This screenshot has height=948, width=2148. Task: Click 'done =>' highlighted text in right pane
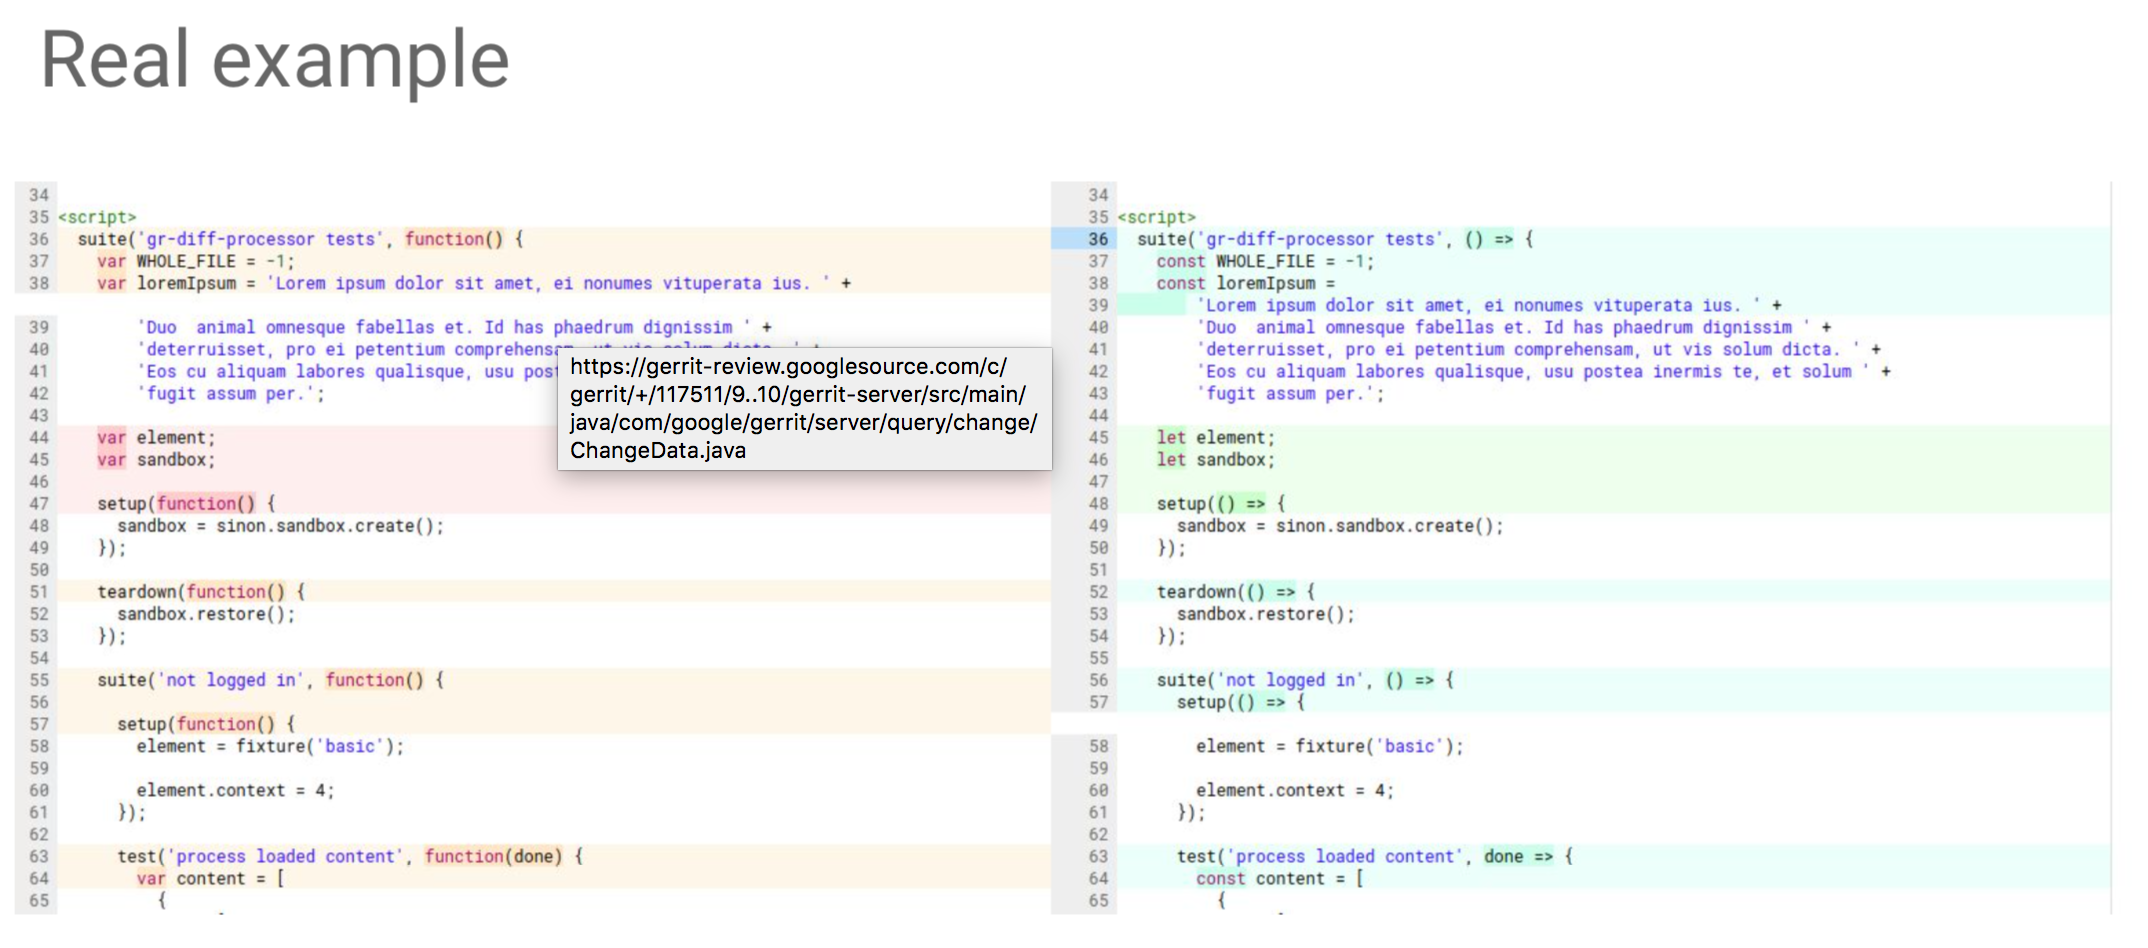pyautogui.click(x=1518, y=856)
